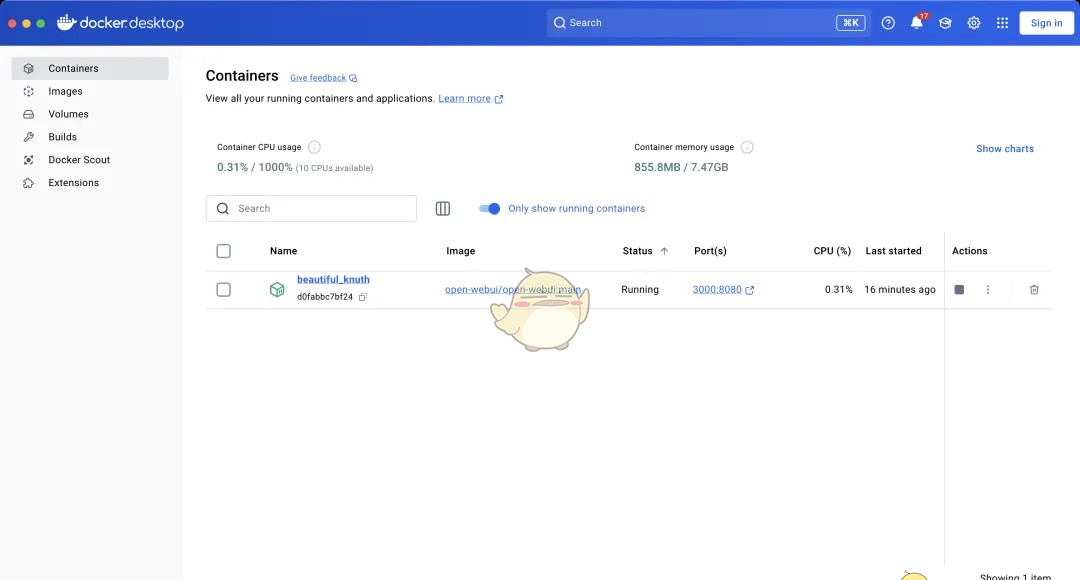The image size is (1080, 580).
Task: Click the Docker Scout target icon
Action: coord(28,160)
